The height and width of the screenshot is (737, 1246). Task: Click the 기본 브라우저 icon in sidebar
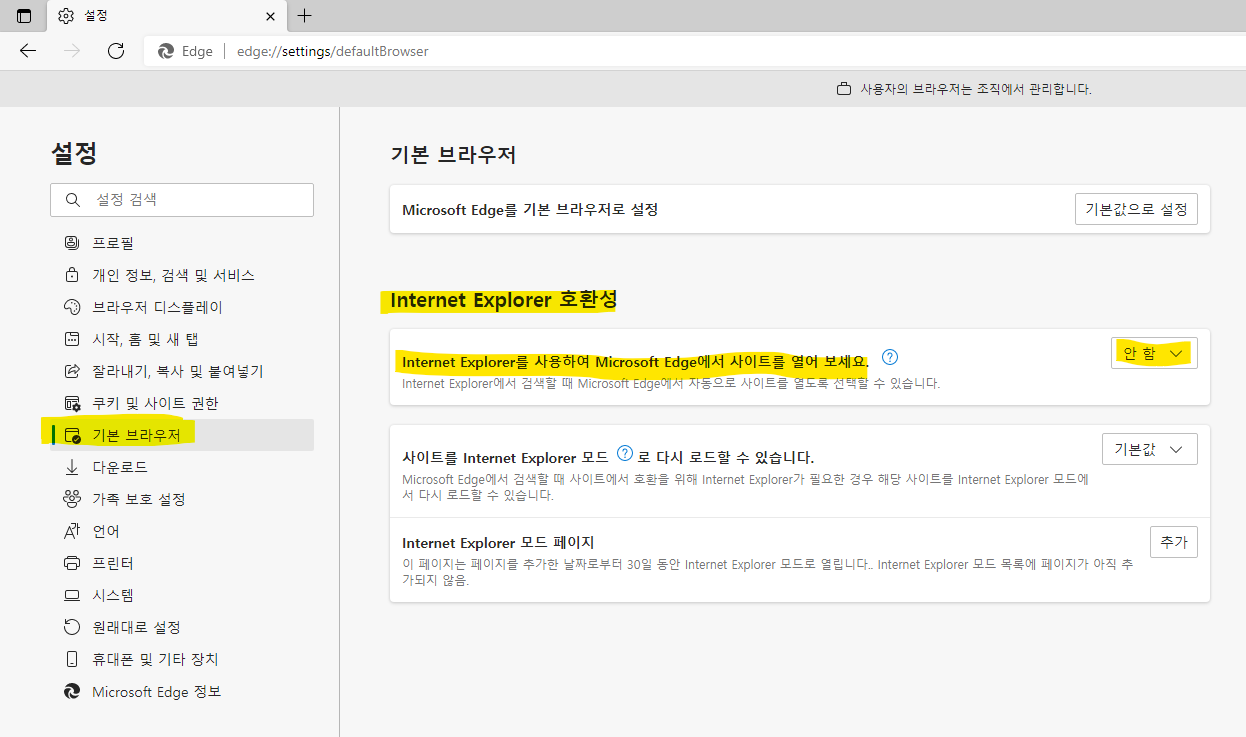pos(72,435)
